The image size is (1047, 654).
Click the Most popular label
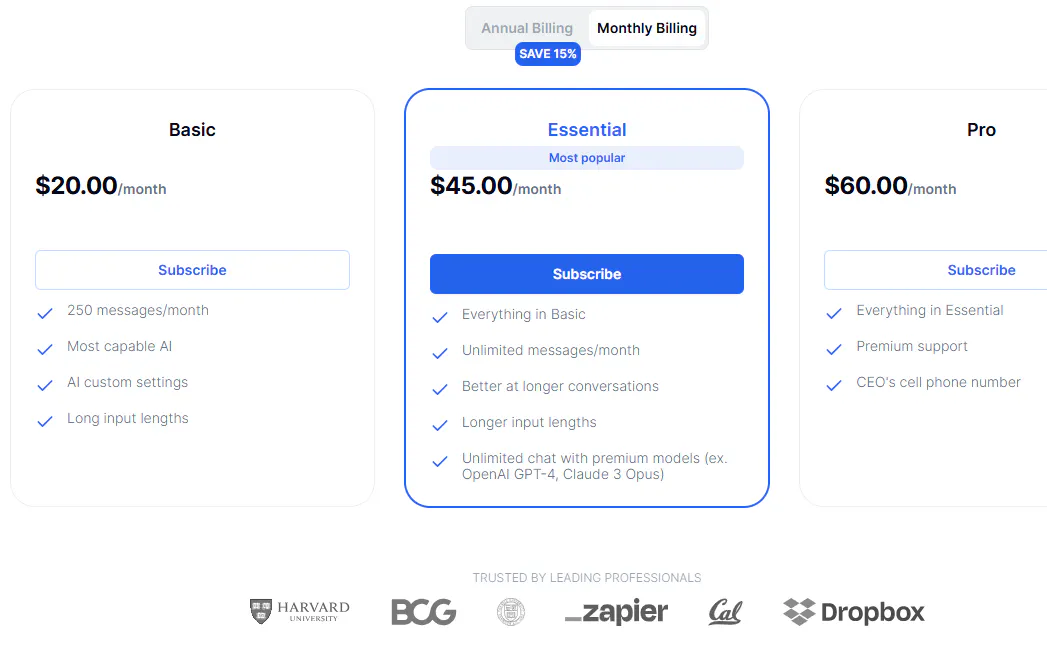[587, 158]
